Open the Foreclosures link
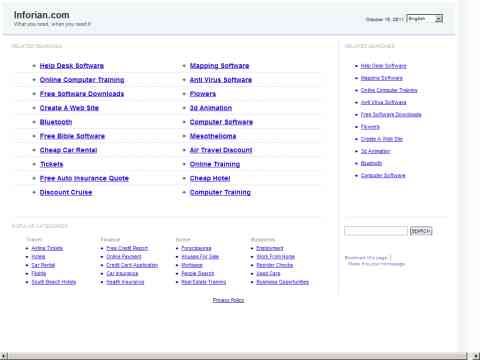This screenshot has width=480, height=360. pos(196,248)
